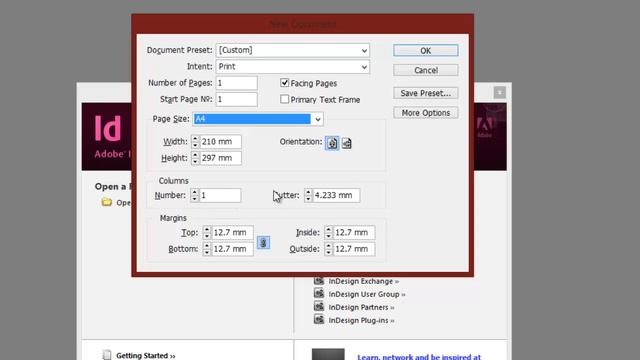Open the Intent dropdown
640x360 pixels.
293,67
